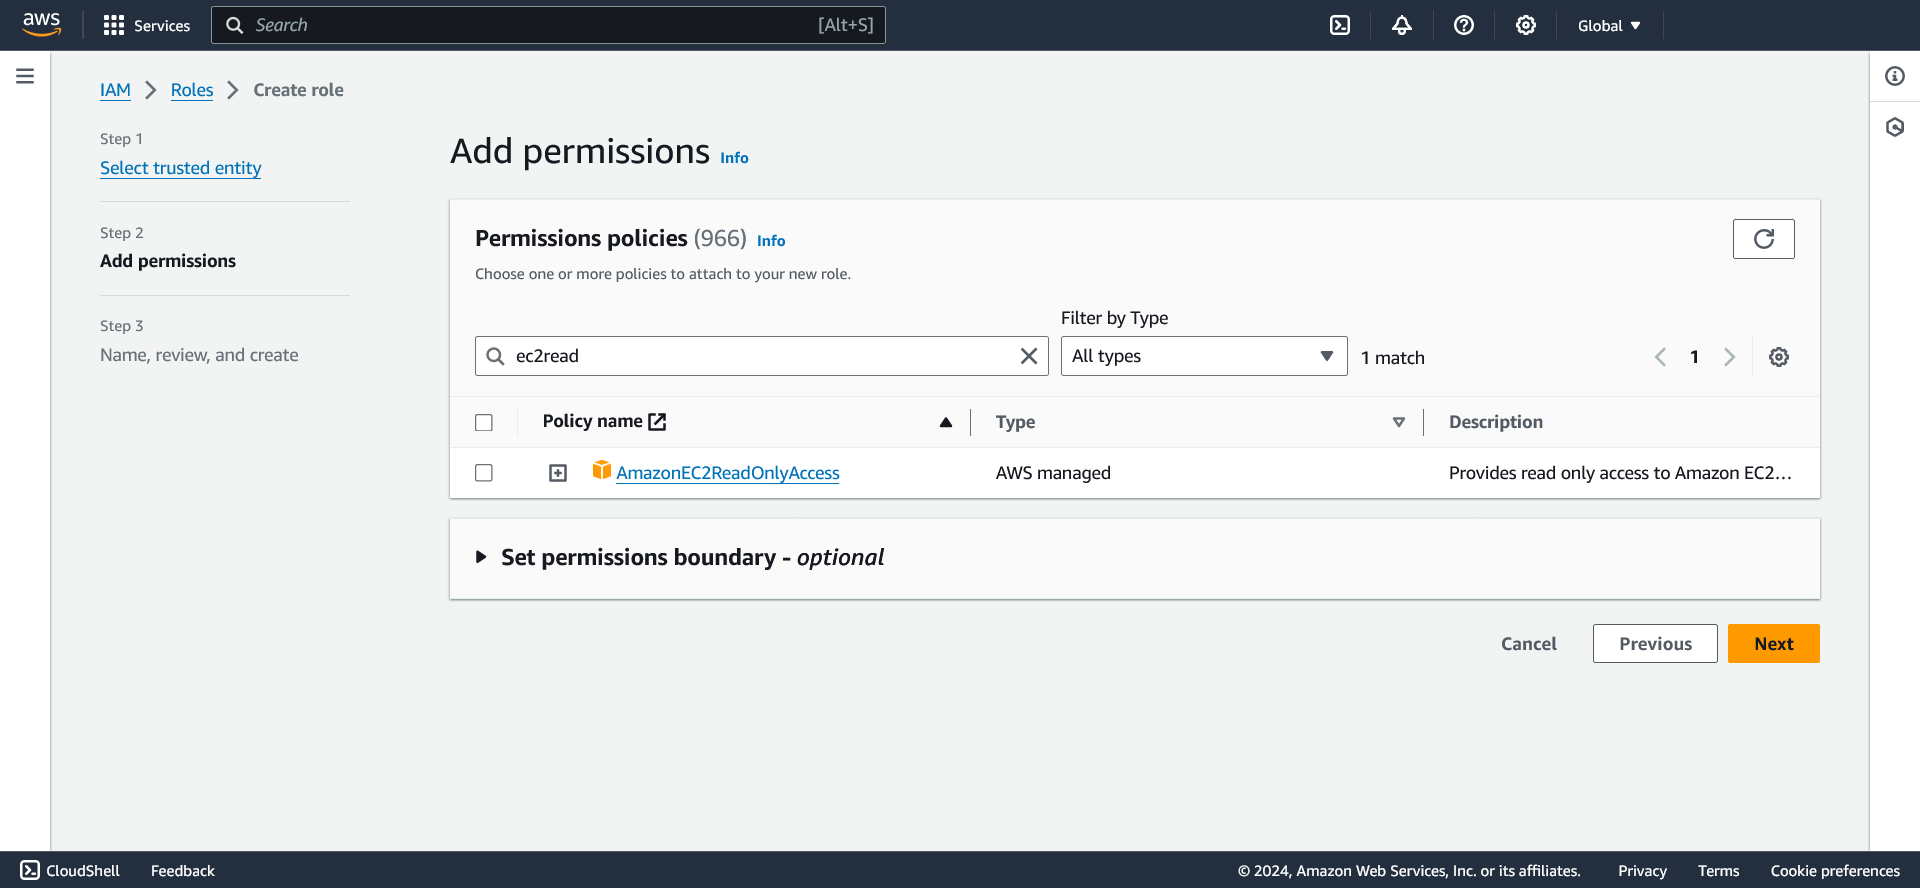This screenshot has height=888, width=1920.
Task: Cancel role creation
Action: (1528, 644)
